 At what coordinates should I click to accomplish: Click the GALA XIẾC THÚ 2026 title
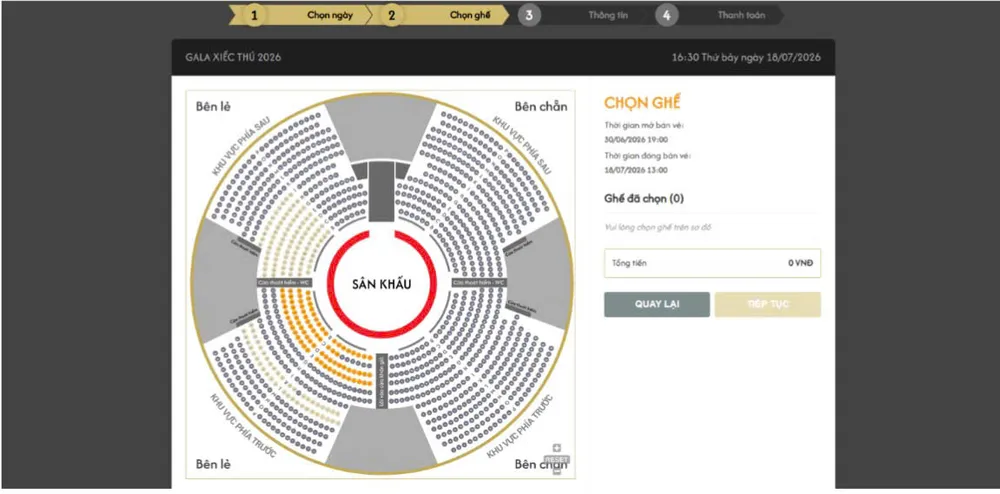click(233, 57)
